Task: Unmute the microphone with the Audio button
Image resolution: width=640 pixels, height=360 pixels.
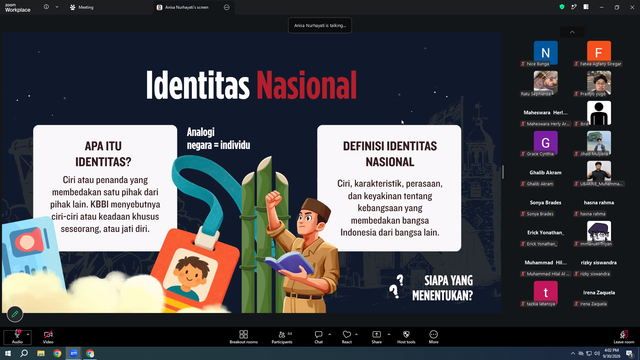Action: (x=17, y=337)
